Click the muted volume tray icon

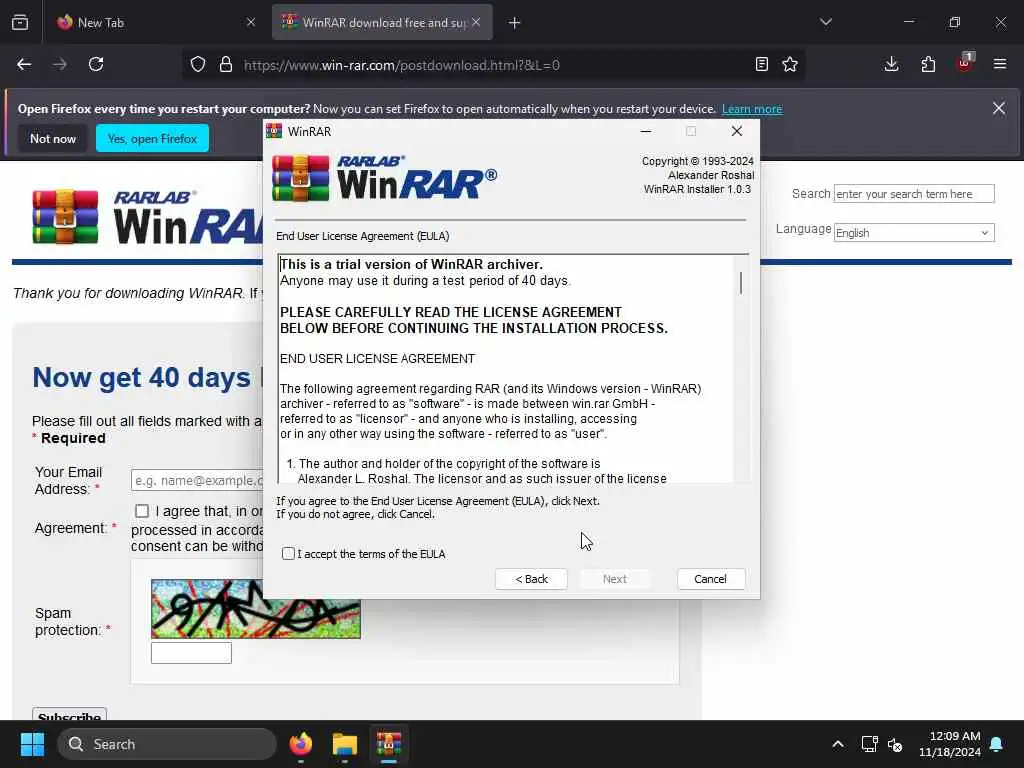pos(895,744)
